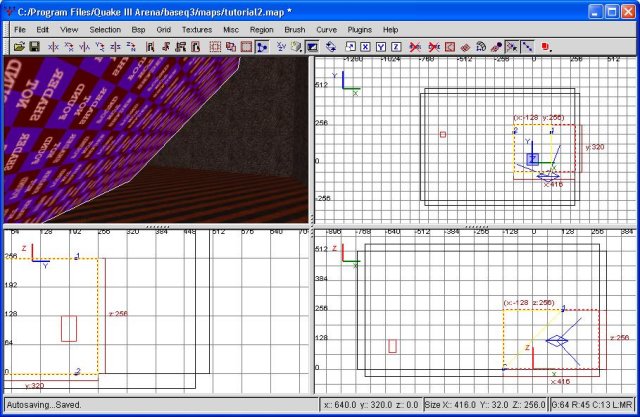Change the 2D view orientation (XYZ icon)
The height and width of the screenshot is (417, 640).
(281, 47)
